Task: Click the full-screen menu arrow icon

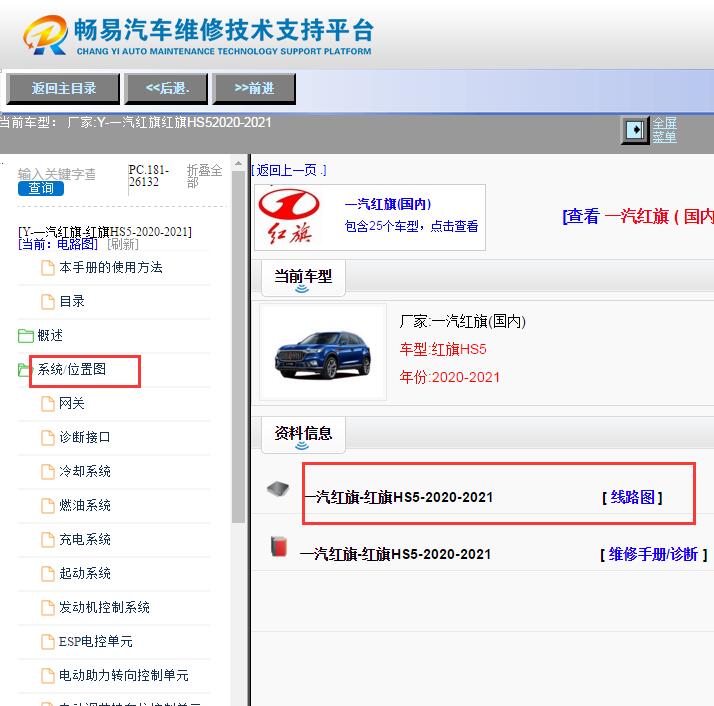Action: (x=635, y=130)
